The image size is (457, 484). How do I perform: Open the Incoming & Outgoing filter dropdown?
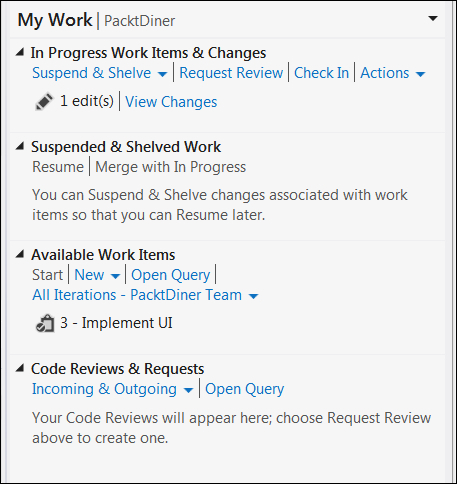(112, 389)
